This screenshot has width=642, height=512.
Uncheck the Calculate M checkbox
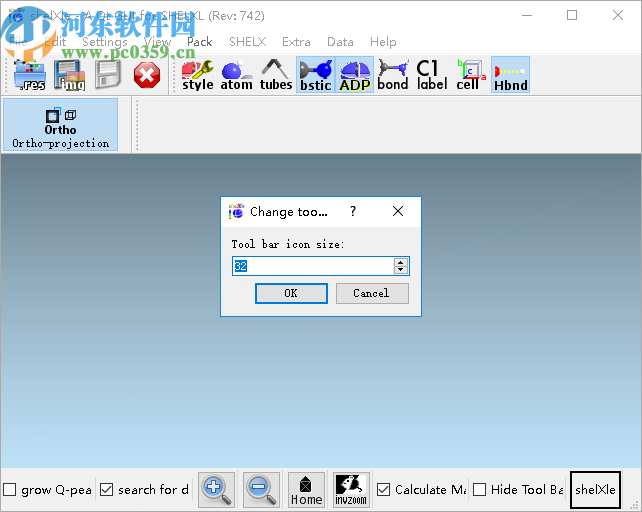pos(383,490)
